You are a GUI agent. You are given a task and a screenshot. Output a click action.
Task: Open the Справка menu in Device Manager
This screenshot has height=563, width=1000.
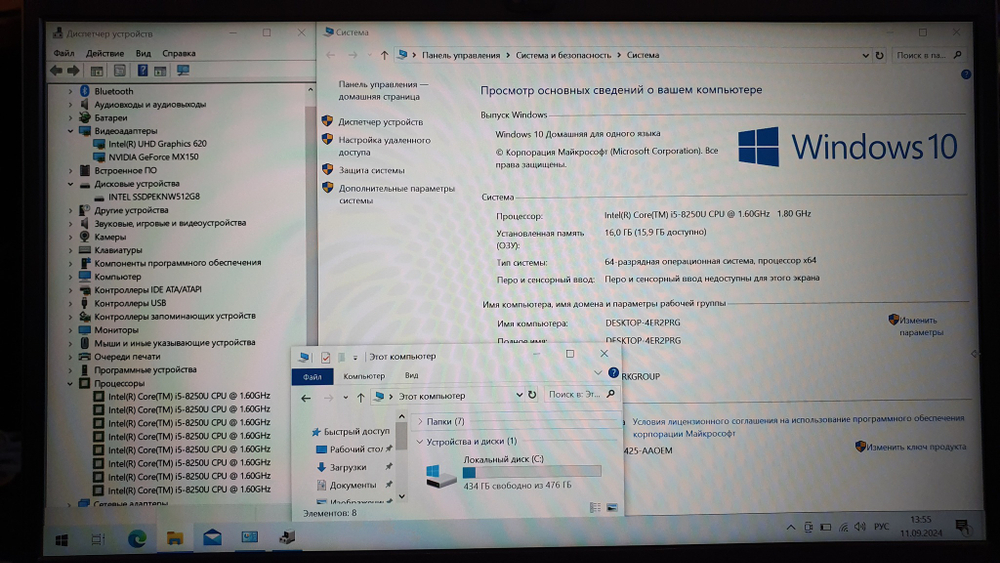coord(179,53)
